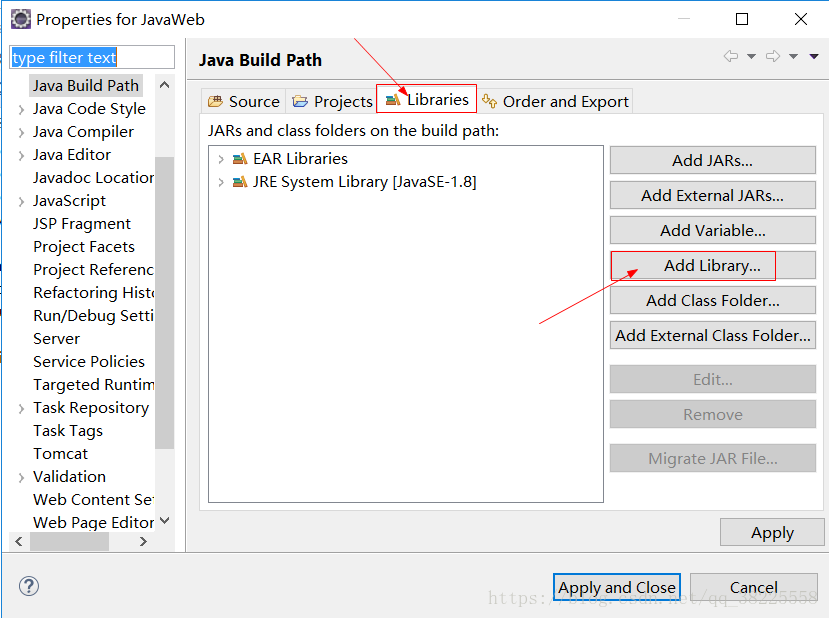This screenshot has width=829, height=618.
Task: Open the back history dropdown arrow
Action: coord(751,57)
